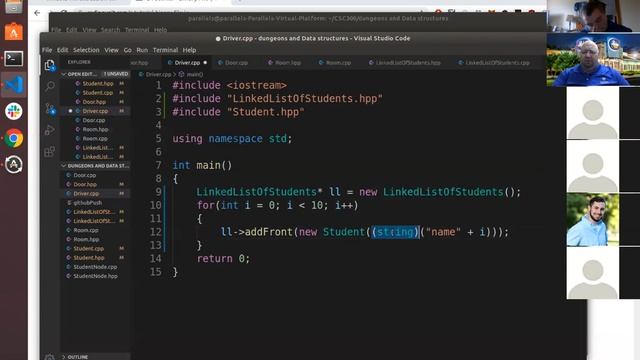Open the Explorer view in the activity bar
Viewport: 640px width, 360px height.
pos(50,65)
